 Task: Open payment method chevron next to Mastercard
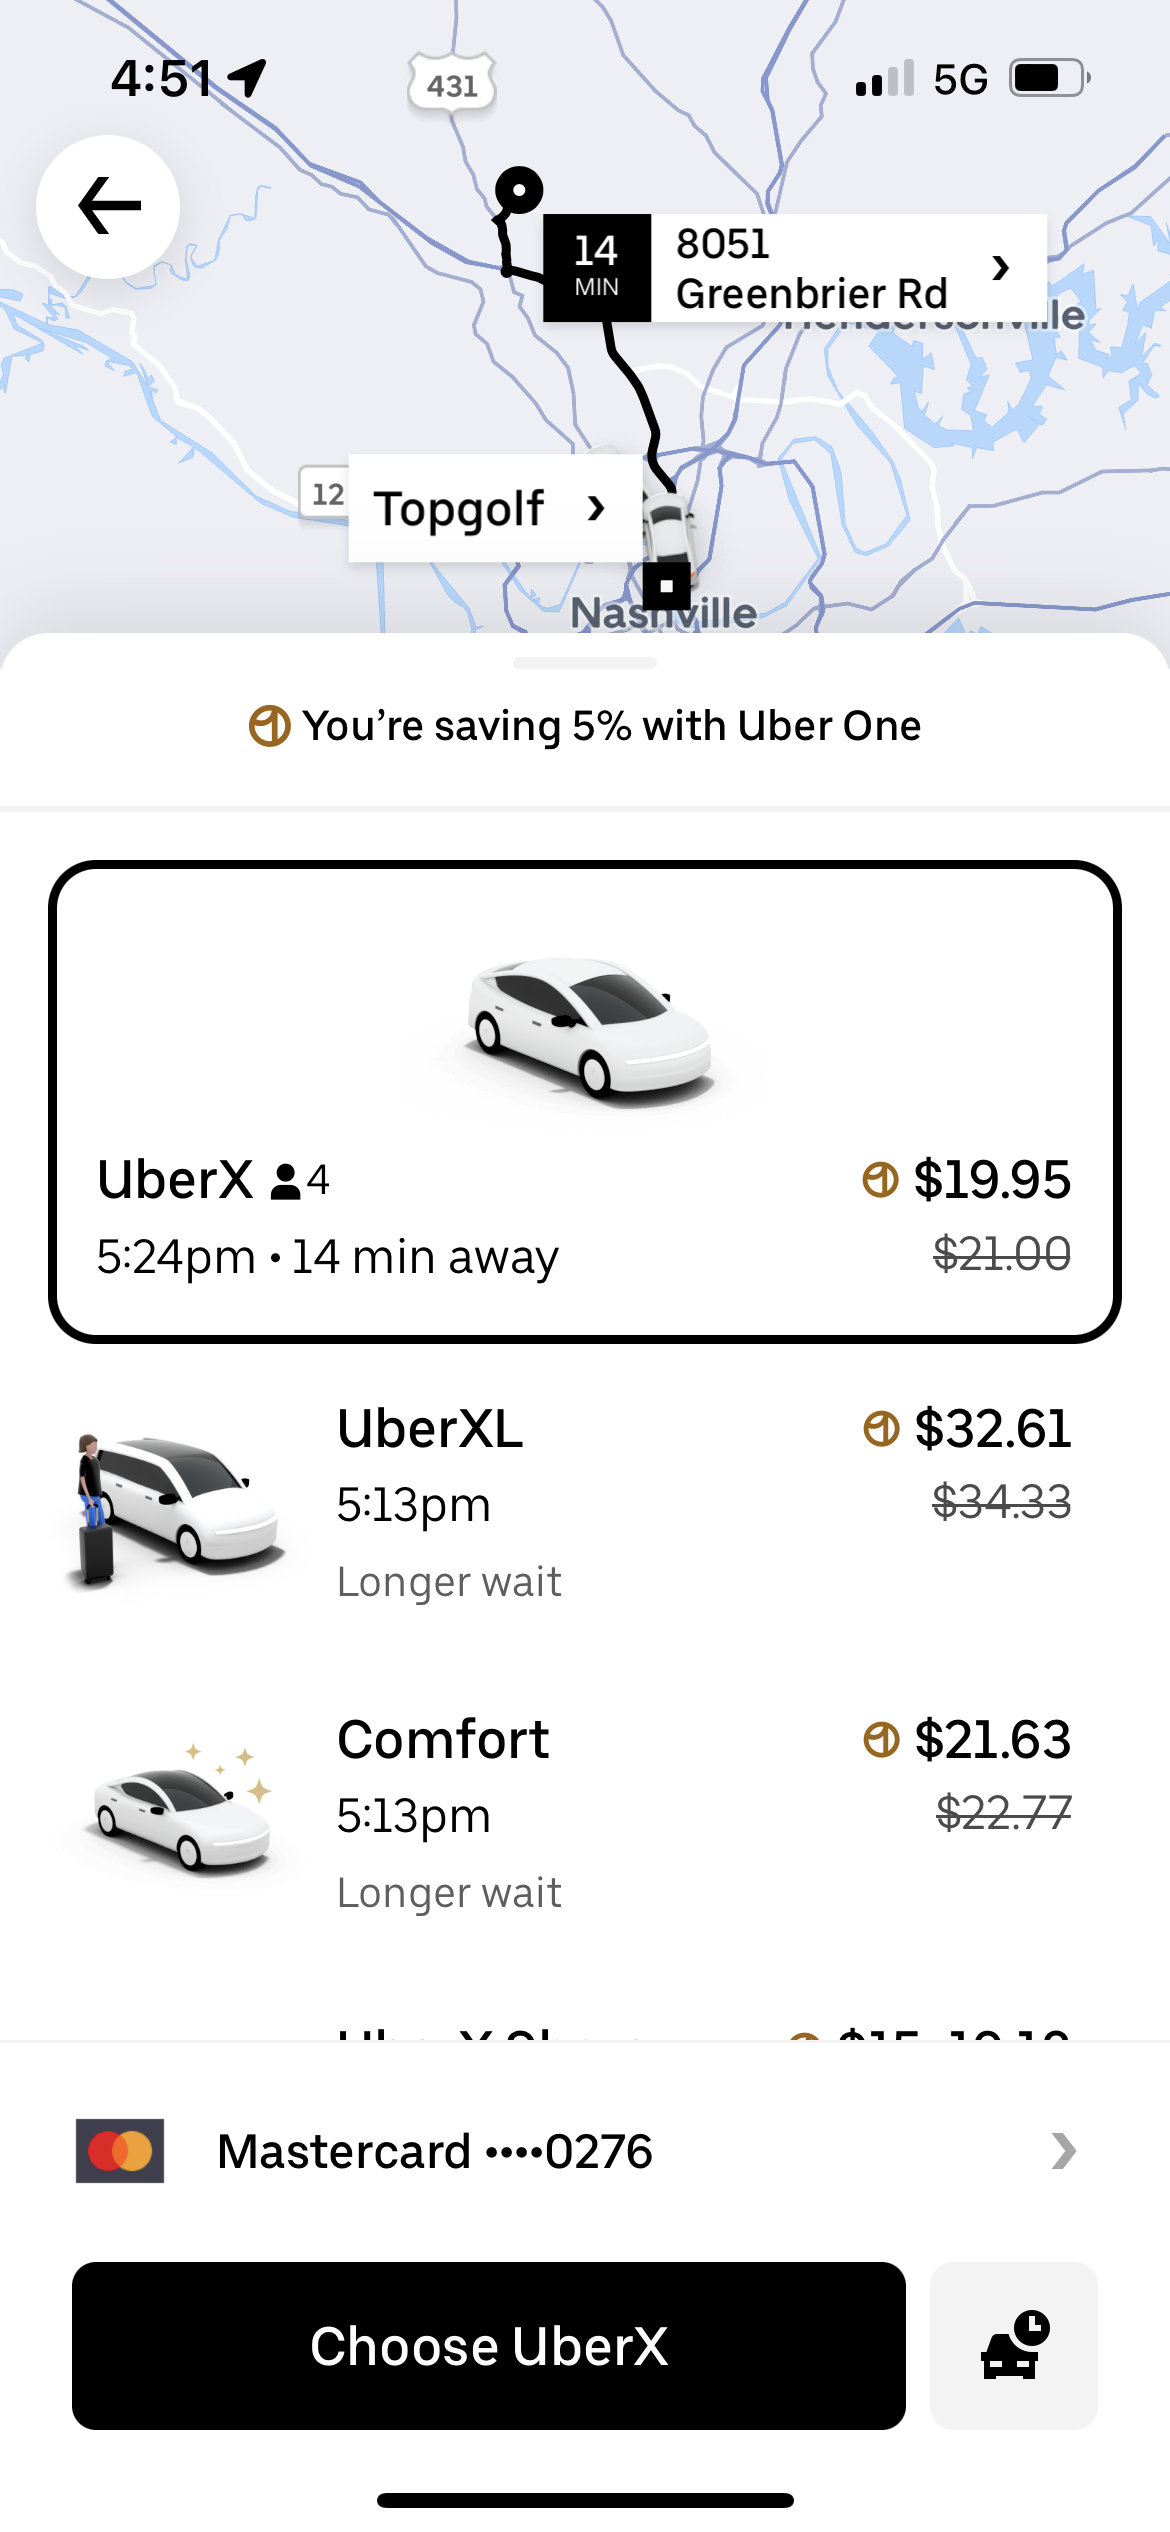point(1064,2151)
